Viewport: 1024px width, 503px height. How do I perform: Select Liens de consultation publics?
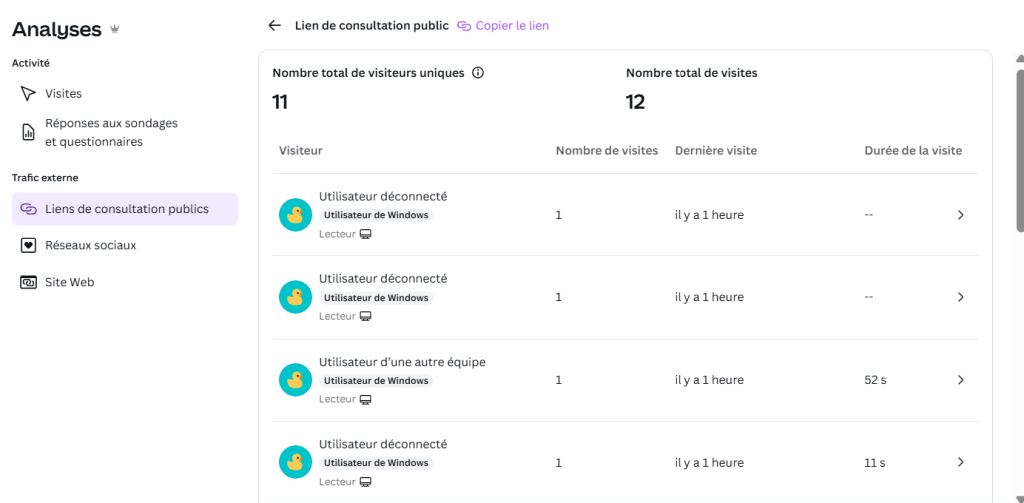(125, 209)
